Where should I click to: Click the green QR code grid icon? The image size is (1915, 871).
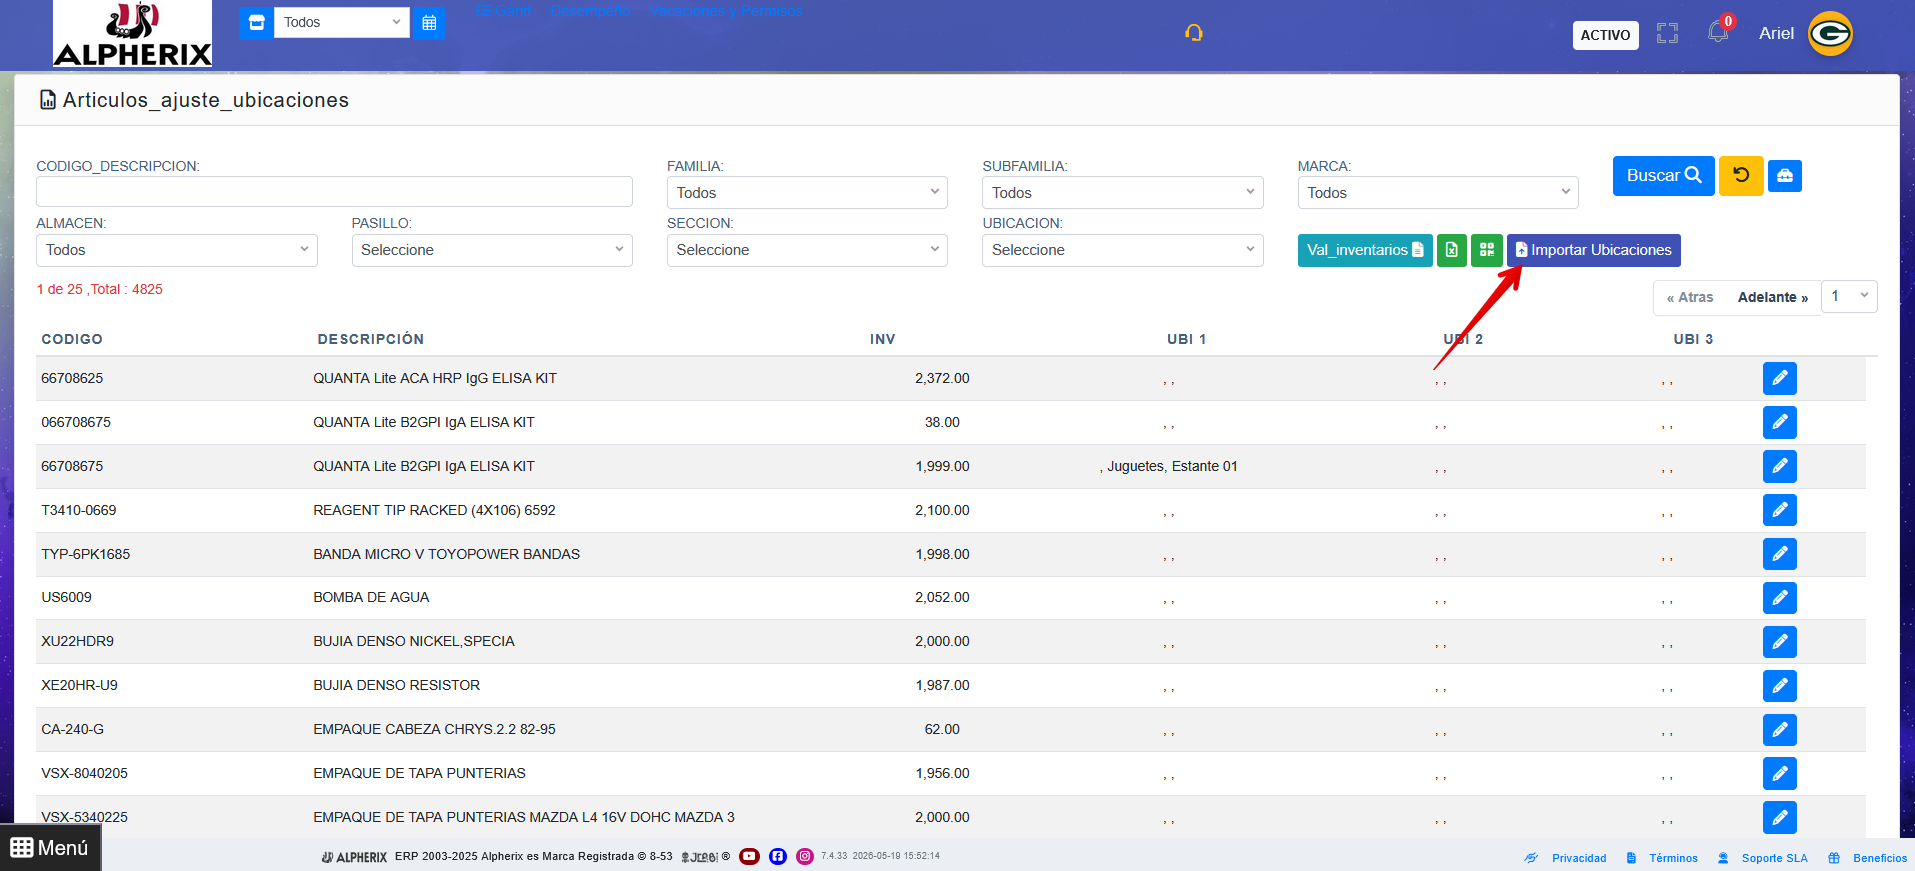point(1487,250)
